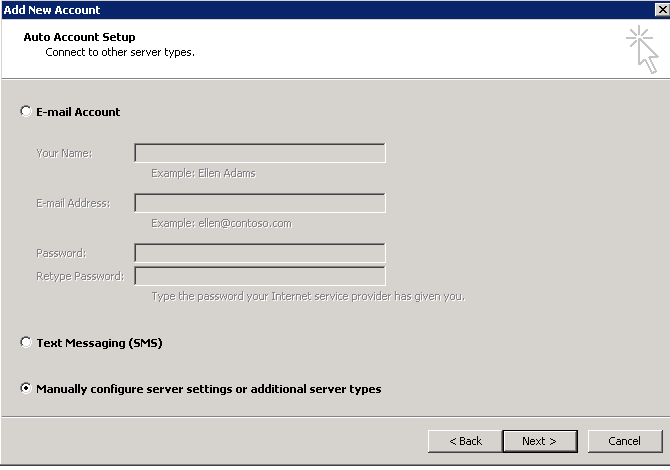Click the Retype Password field
The image size is (670, 470).
coord(260,276)
